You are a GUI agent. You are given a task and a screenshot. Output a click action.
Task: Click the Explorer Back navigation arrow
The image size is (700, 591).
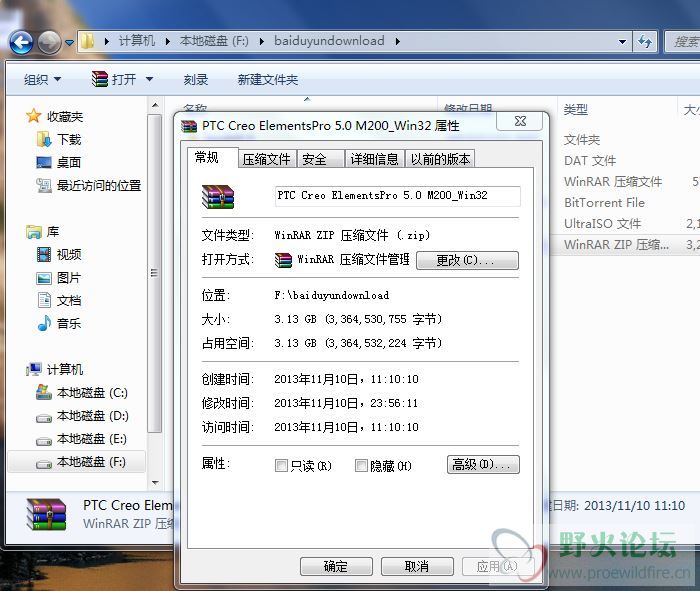click(21, 43)
